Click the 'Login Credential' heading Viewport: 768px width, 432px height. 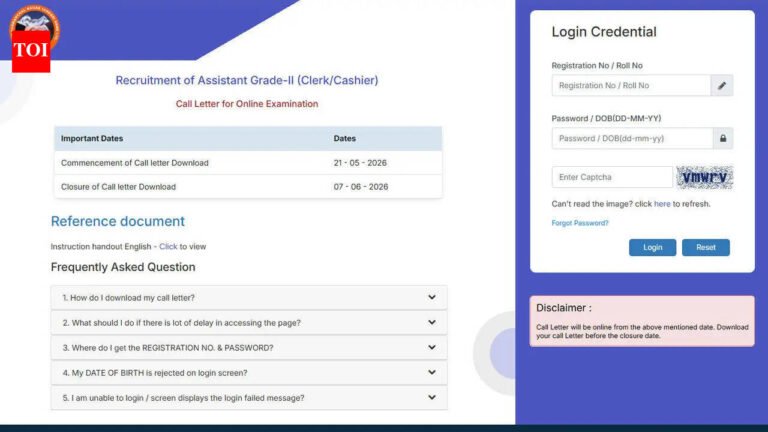coord(604,32)
